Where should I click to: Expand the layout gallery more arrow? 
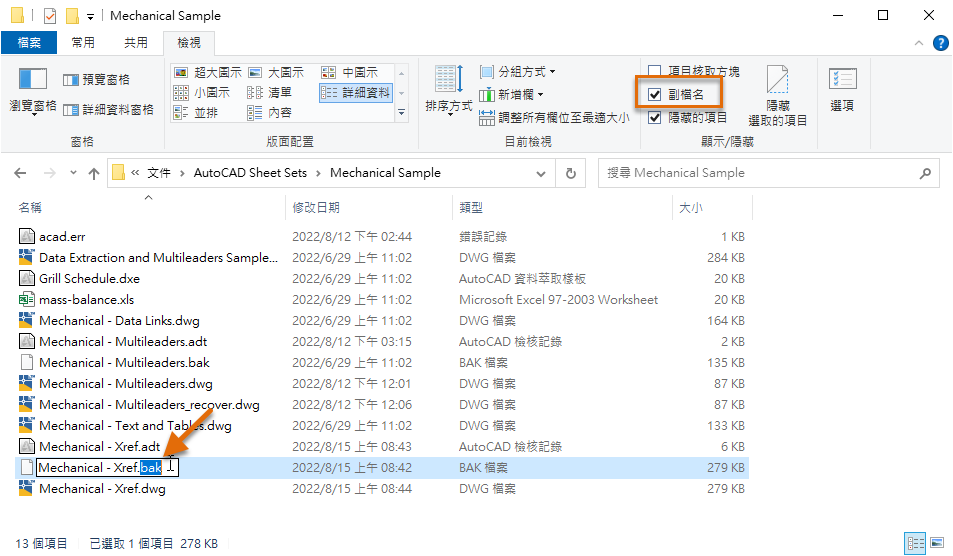pos(401,112)
